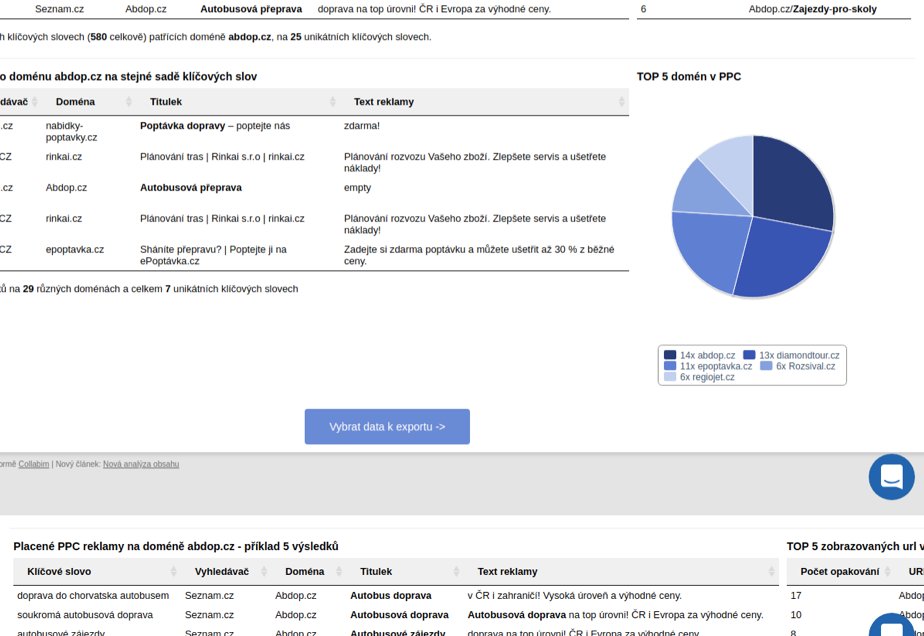The height and width of the screenshot is (636, 924).
Task: Open the Collabim footer link
Action: coord(34,464)
